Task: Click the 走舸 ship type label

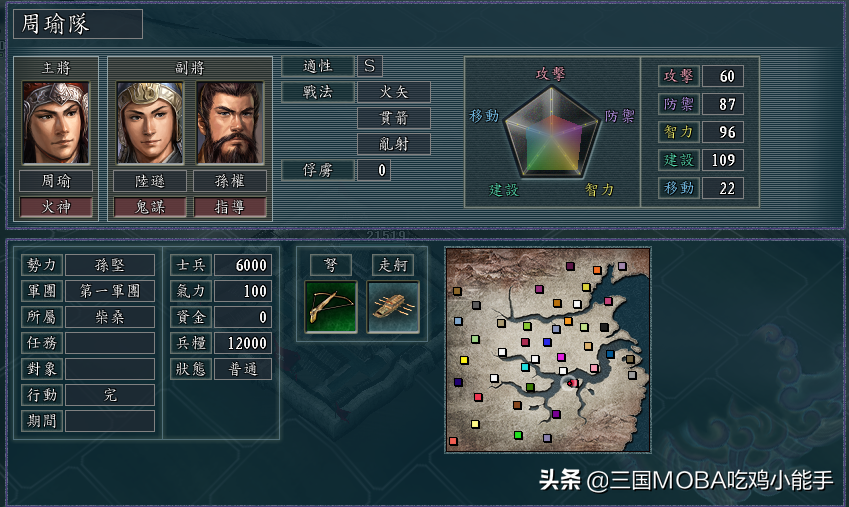Action: coord(393,265)
